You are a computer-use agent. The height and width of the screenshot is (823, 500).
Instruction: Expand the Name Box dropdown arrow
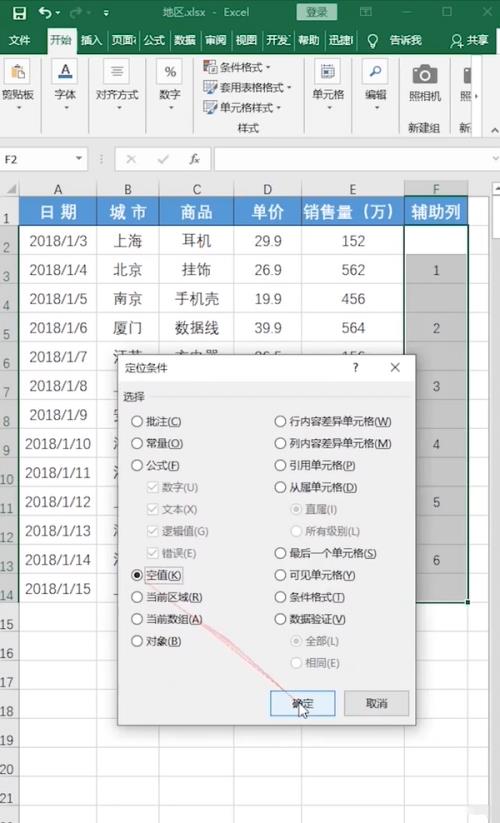click(79, 159)
